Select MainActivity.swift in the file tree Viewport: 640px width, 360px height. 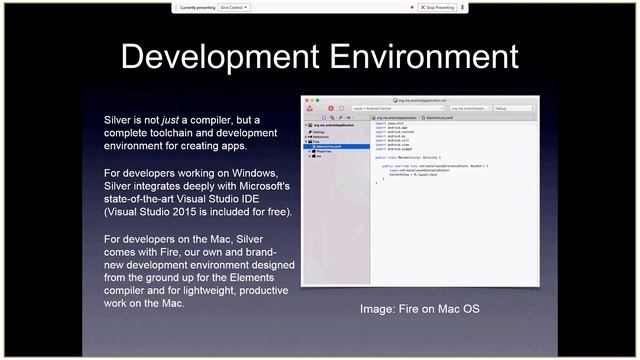click(336, 146)
